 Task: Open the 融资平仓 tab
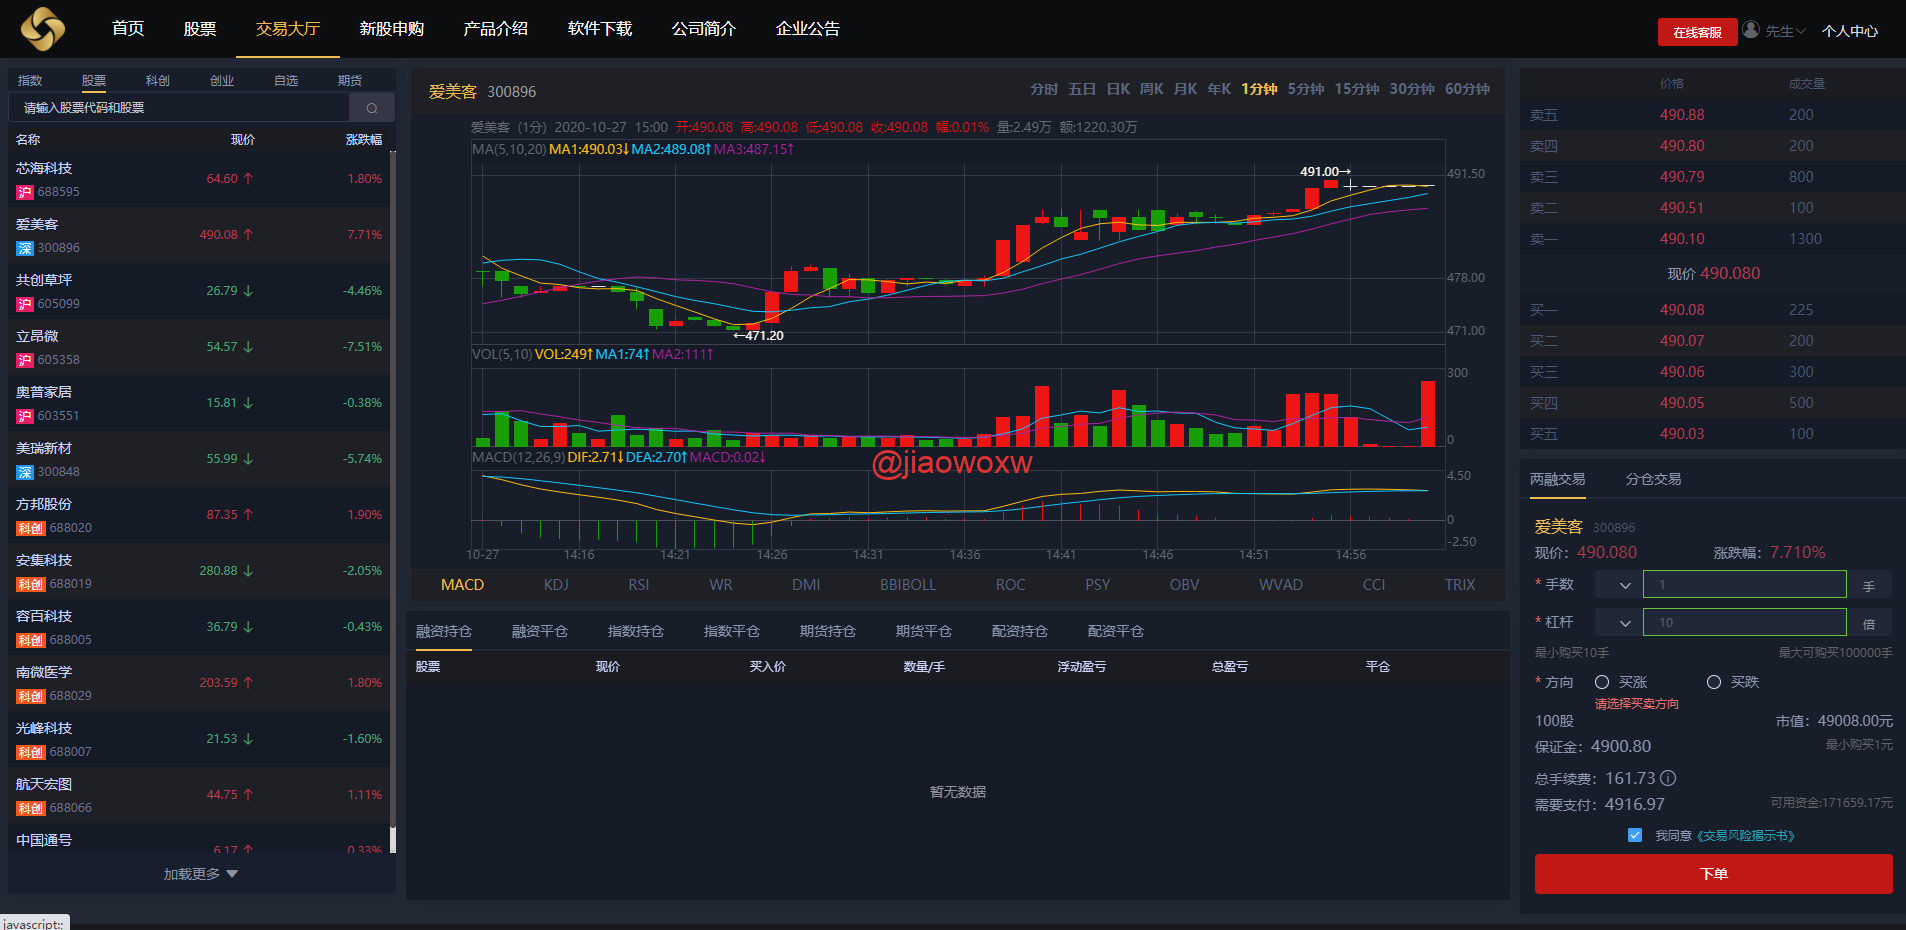tap(540, 631)
